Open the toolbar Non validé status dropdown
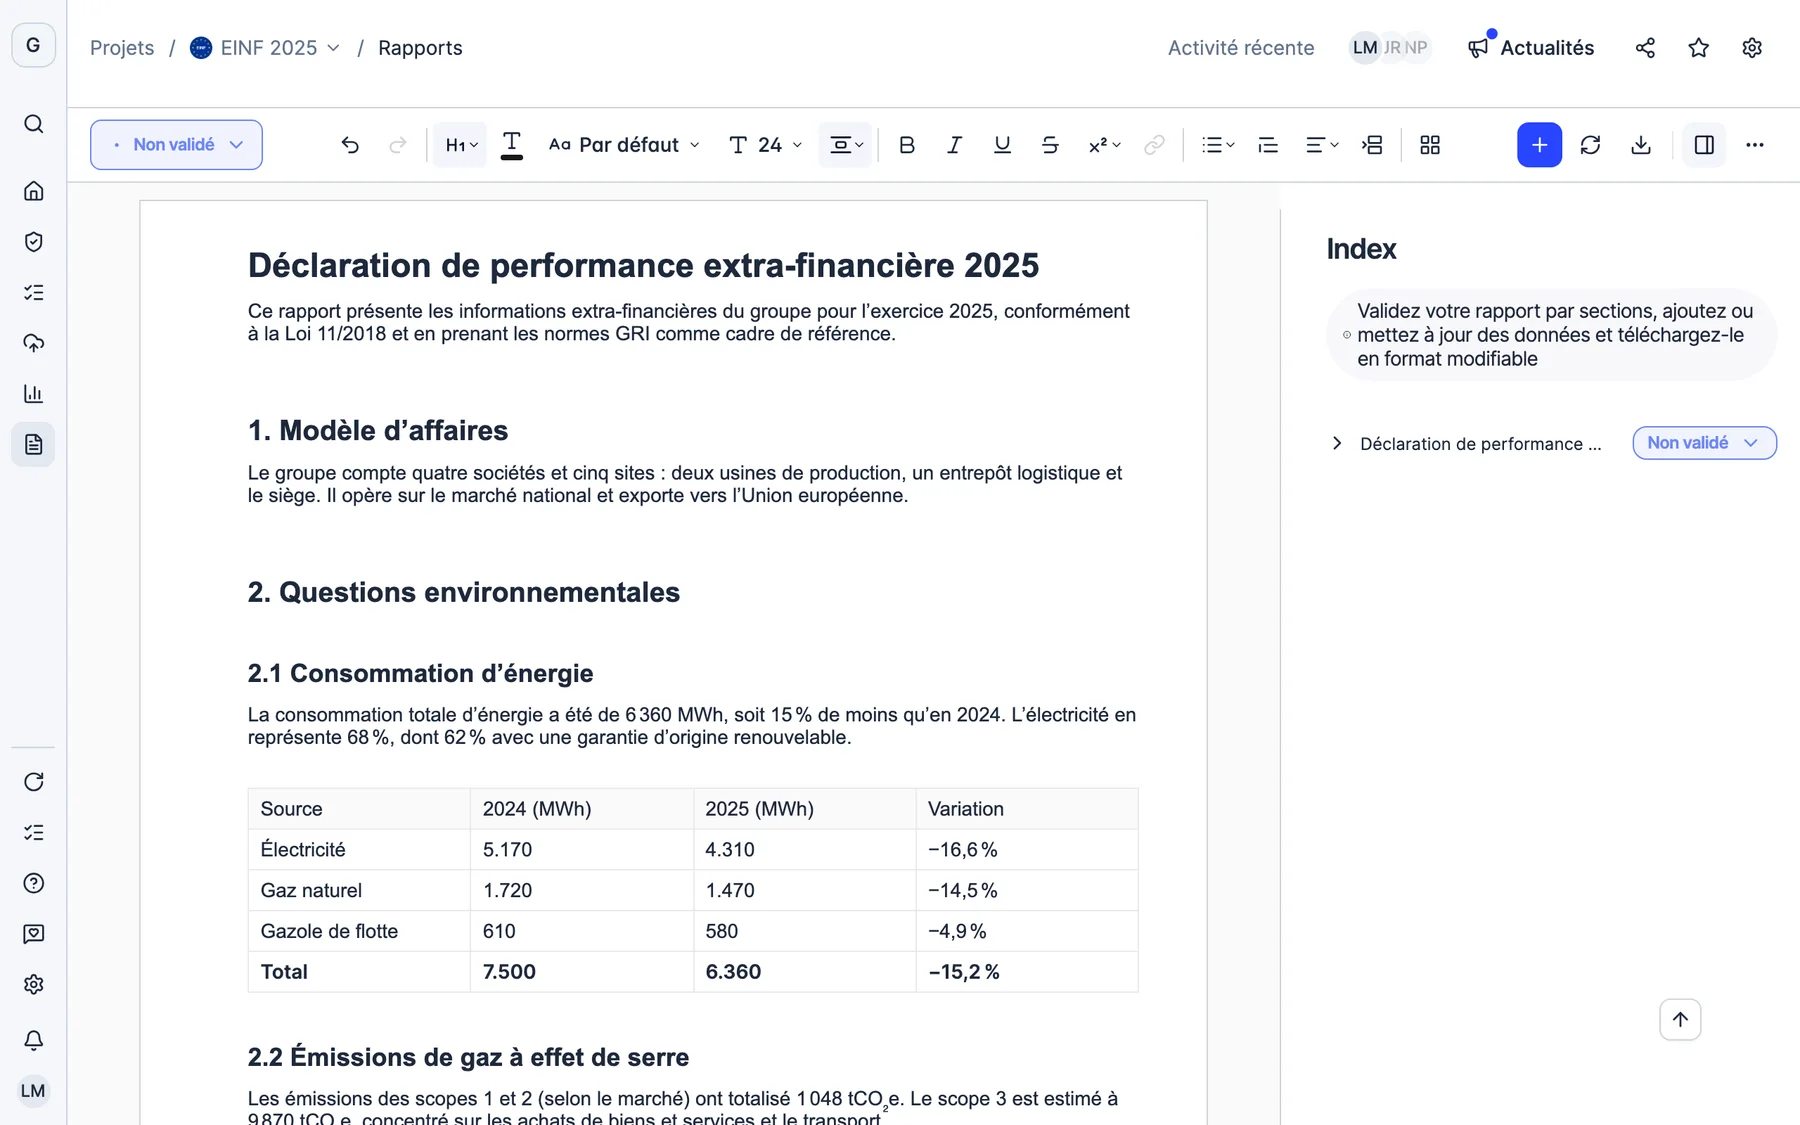This screenshot has height=1125, width=1800. click(x=176, y=145)
